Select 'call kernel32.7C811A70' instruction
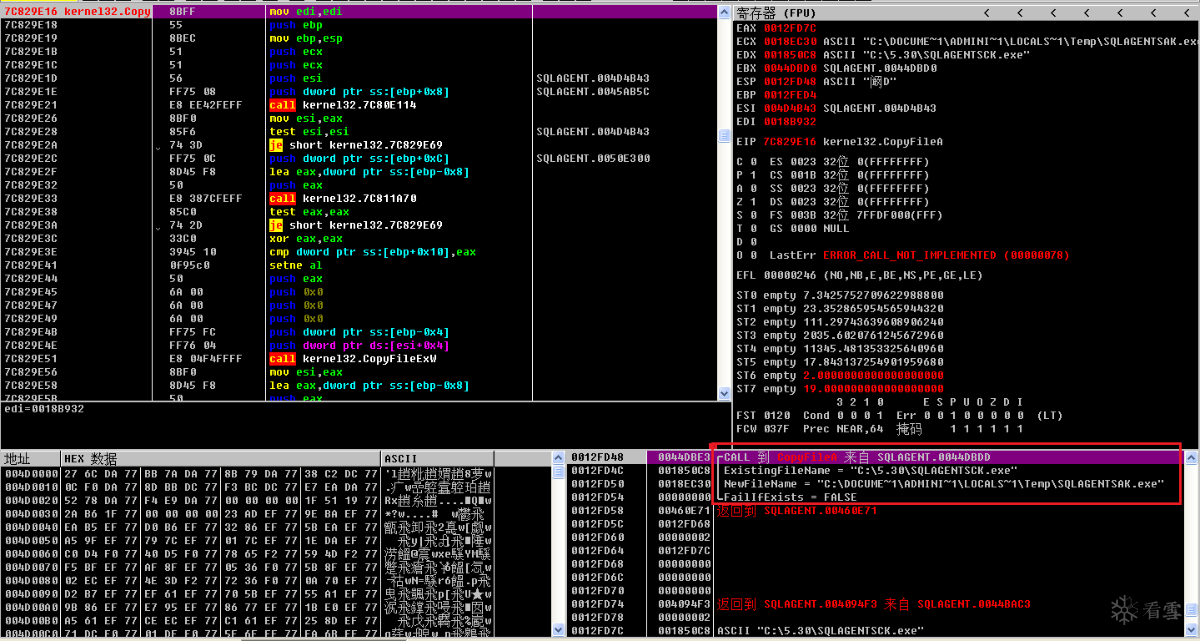1200x641 pixels. [x=343, y=198]
